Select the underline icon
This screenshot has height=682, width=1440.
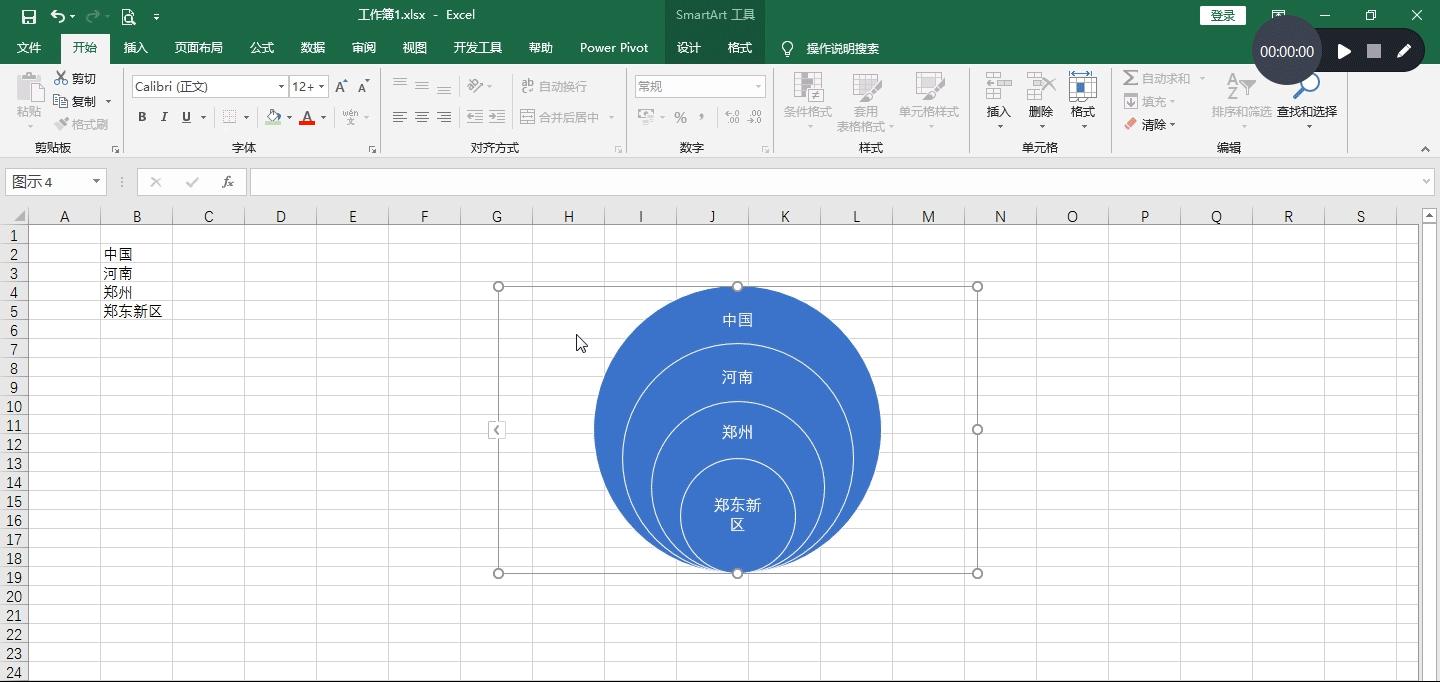[x=186, y=117]
